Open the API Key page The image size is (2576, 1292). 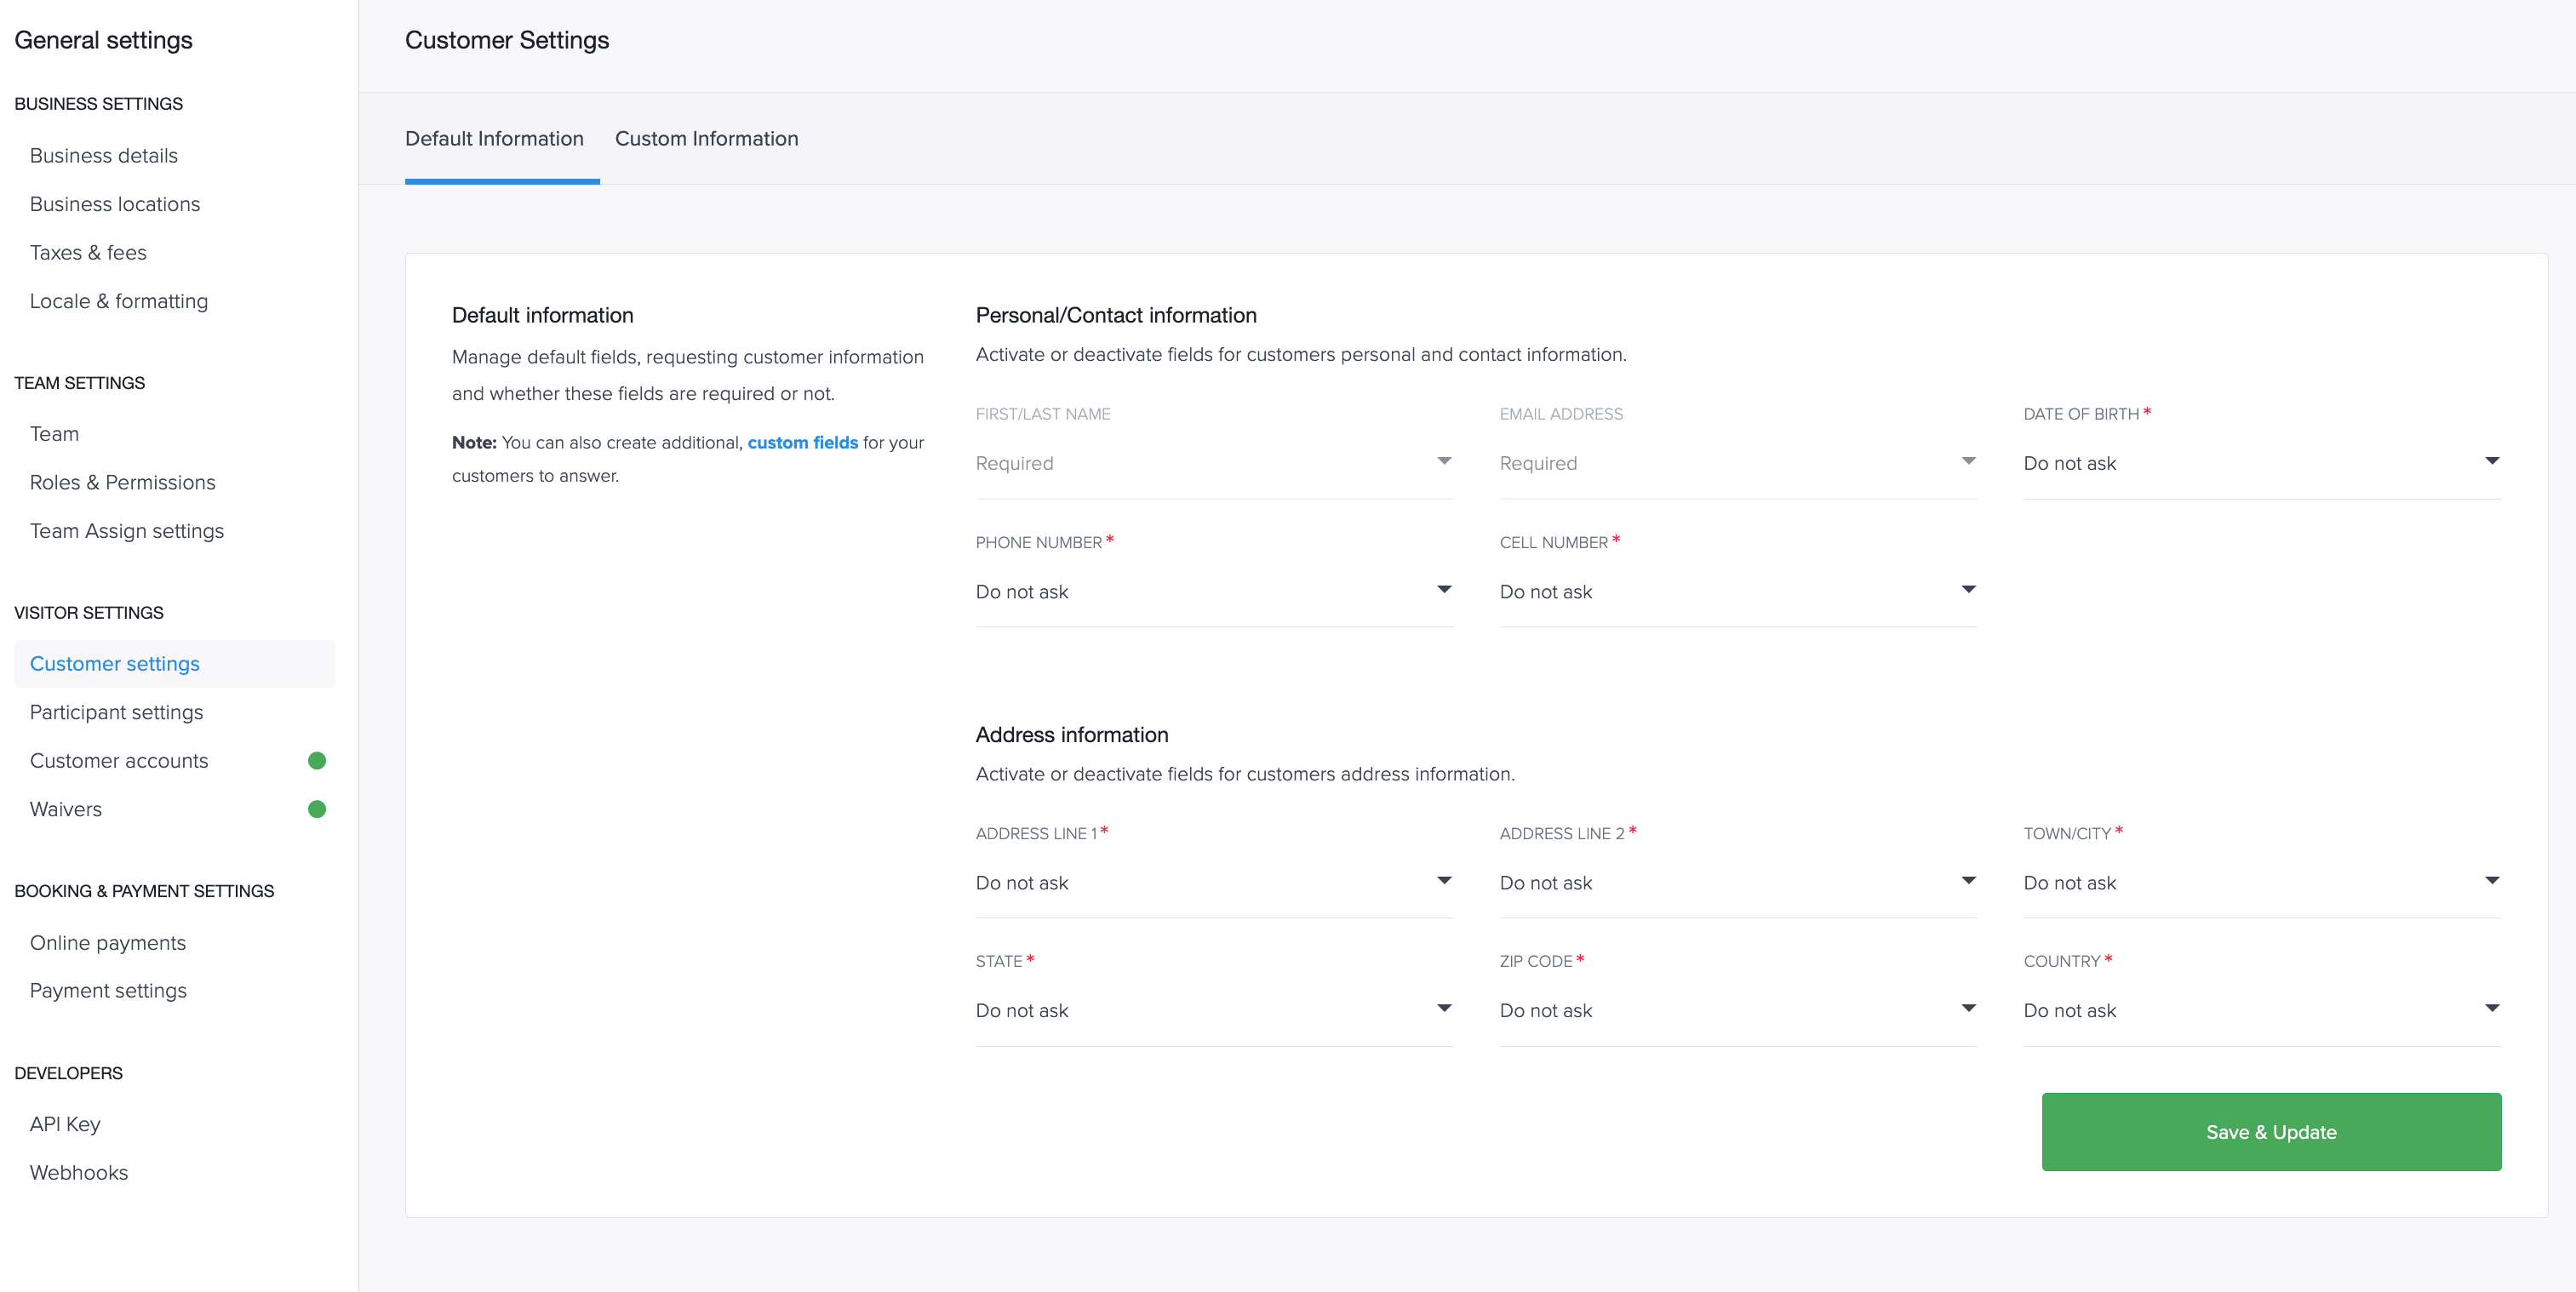tap(65, 1124)
